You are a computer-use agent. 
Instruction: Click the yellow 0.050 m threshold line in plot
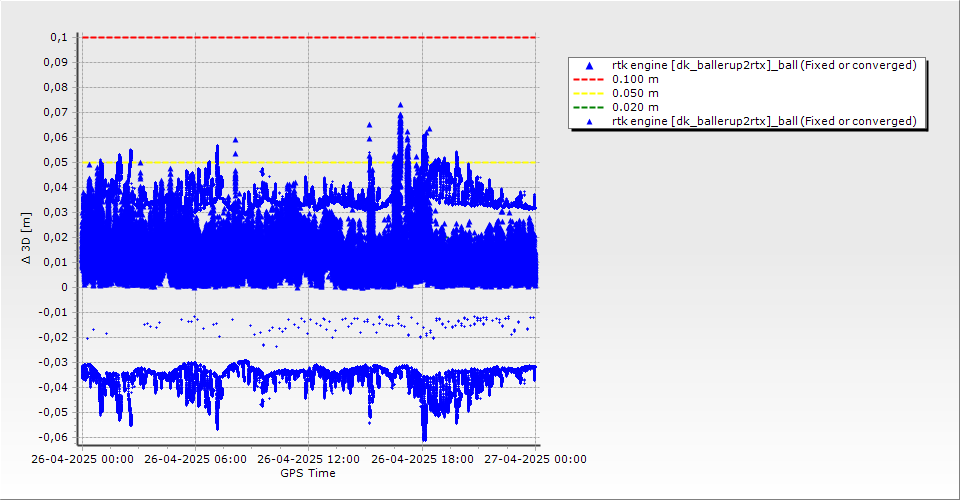point(309,162)
